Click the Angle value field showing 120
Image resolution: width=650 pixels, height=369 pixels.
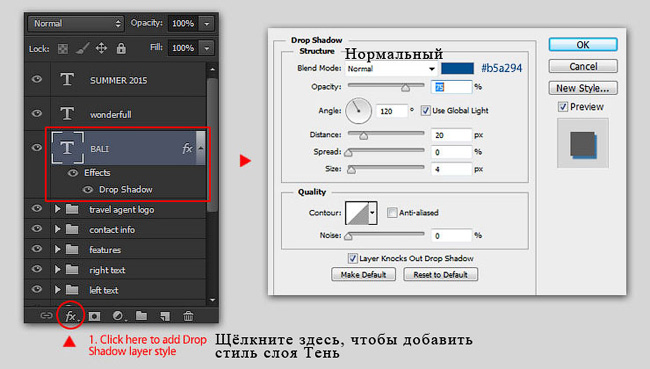coord(392,111)
